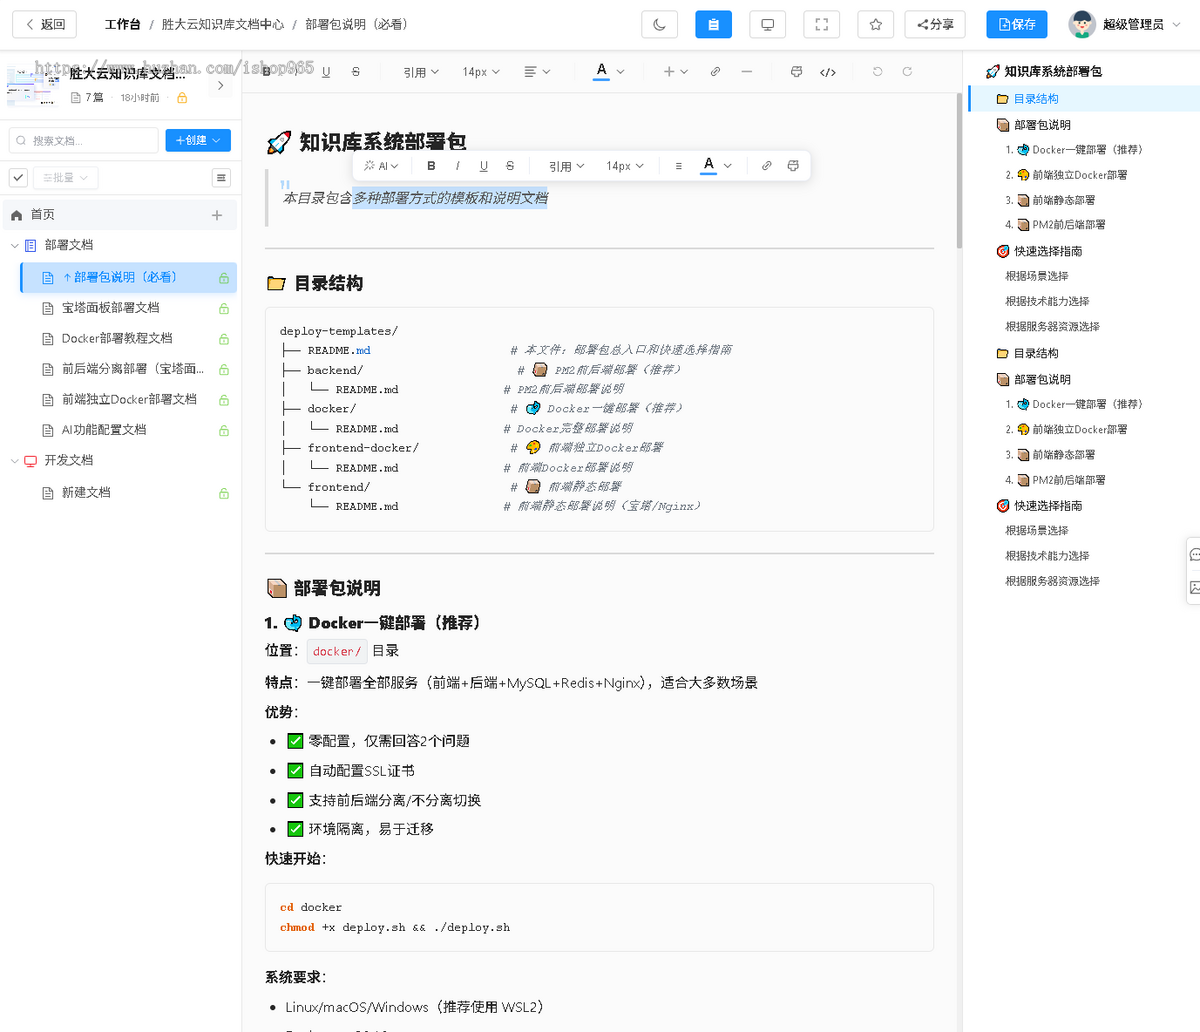Open 宝塔面板部署文档 in the sidebar
The height and width of the screenshot is (1032, 1200).
tap(110, 308)
